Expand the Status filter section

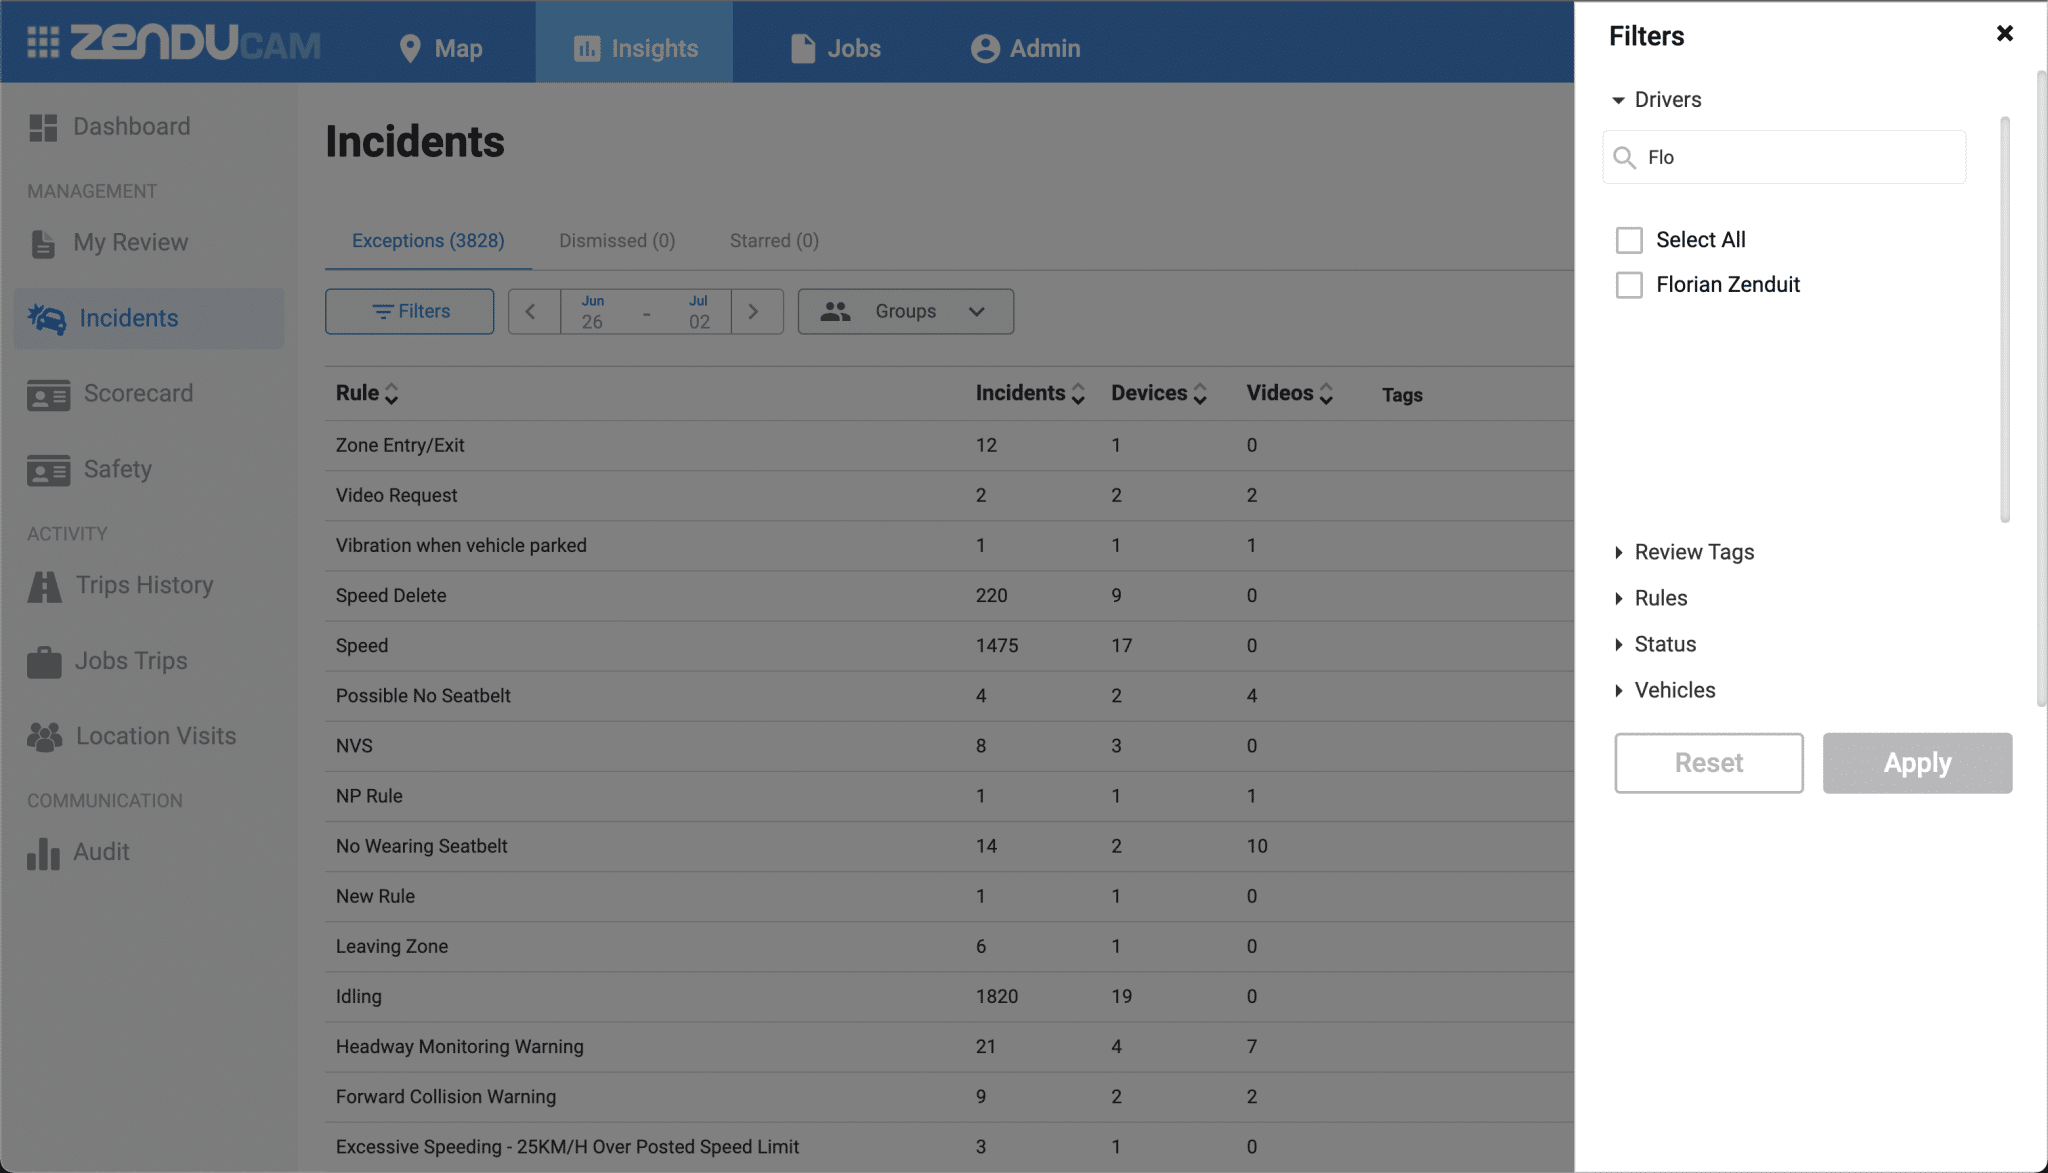click(x=1655, y=644)
